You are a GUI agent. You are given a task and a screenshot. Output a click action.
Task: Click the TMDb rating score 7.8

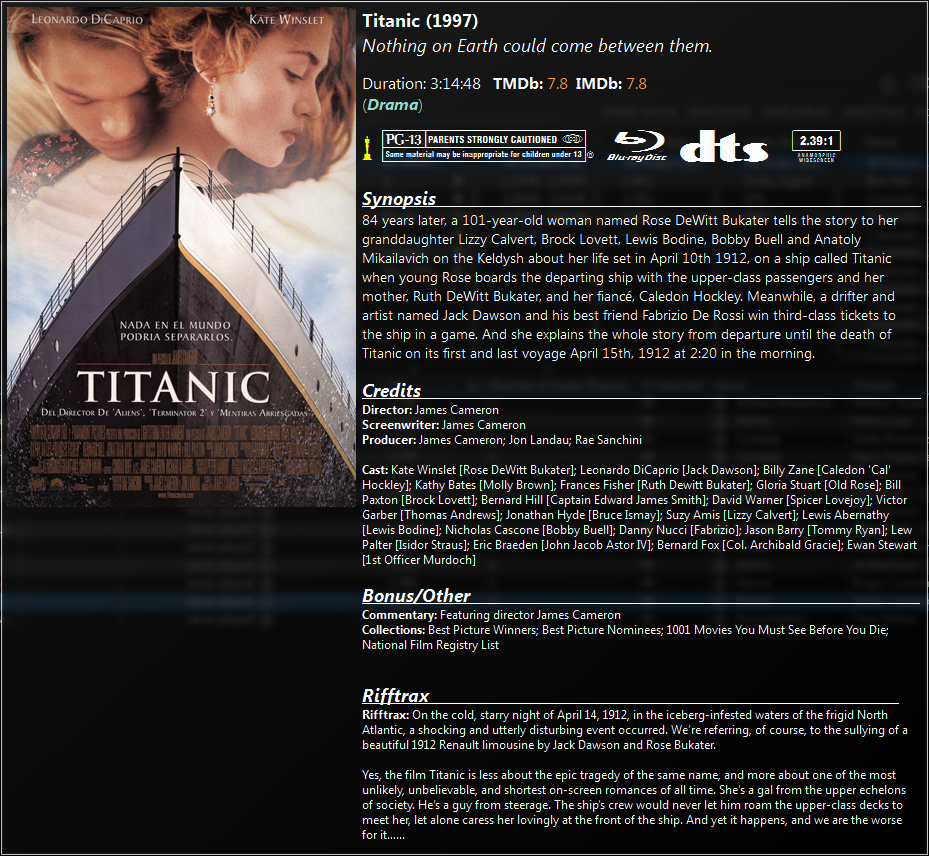(557, 84)
